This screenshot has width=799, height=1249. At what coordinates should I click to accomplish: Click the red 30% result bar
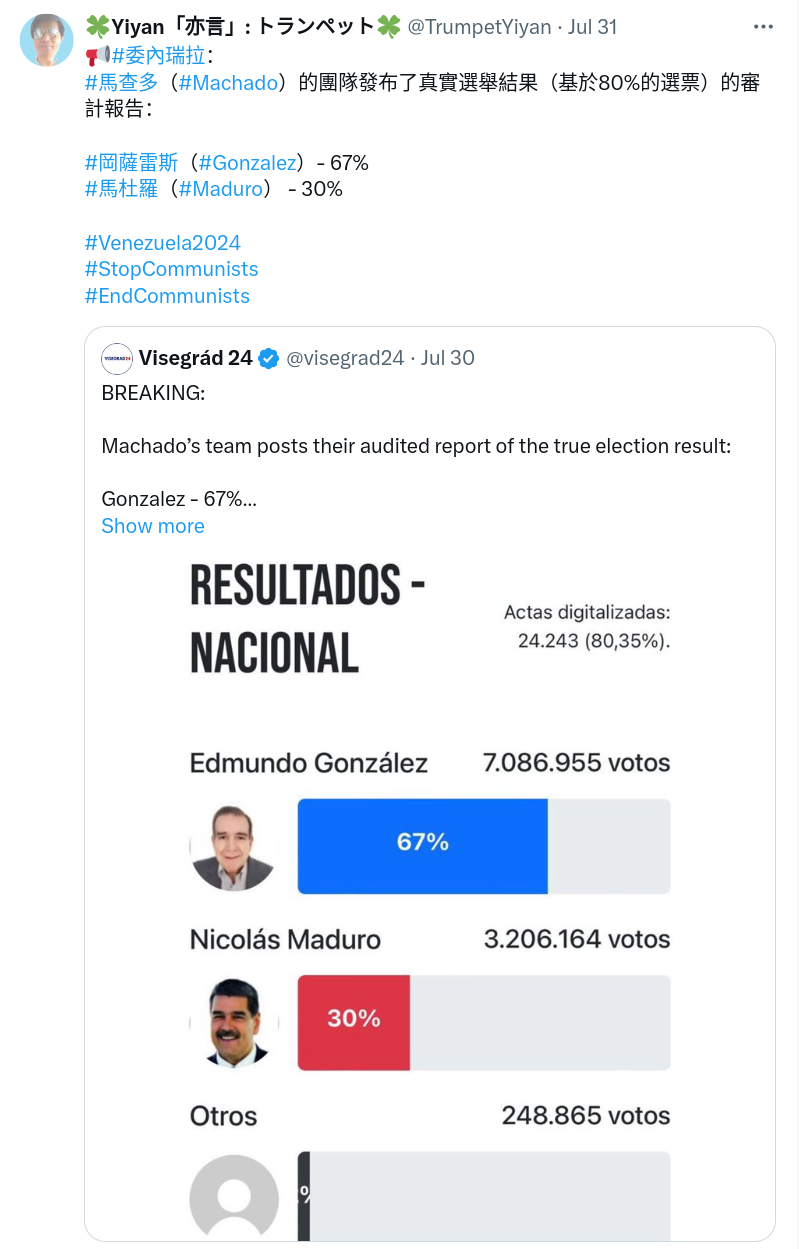pos(354,1022)
